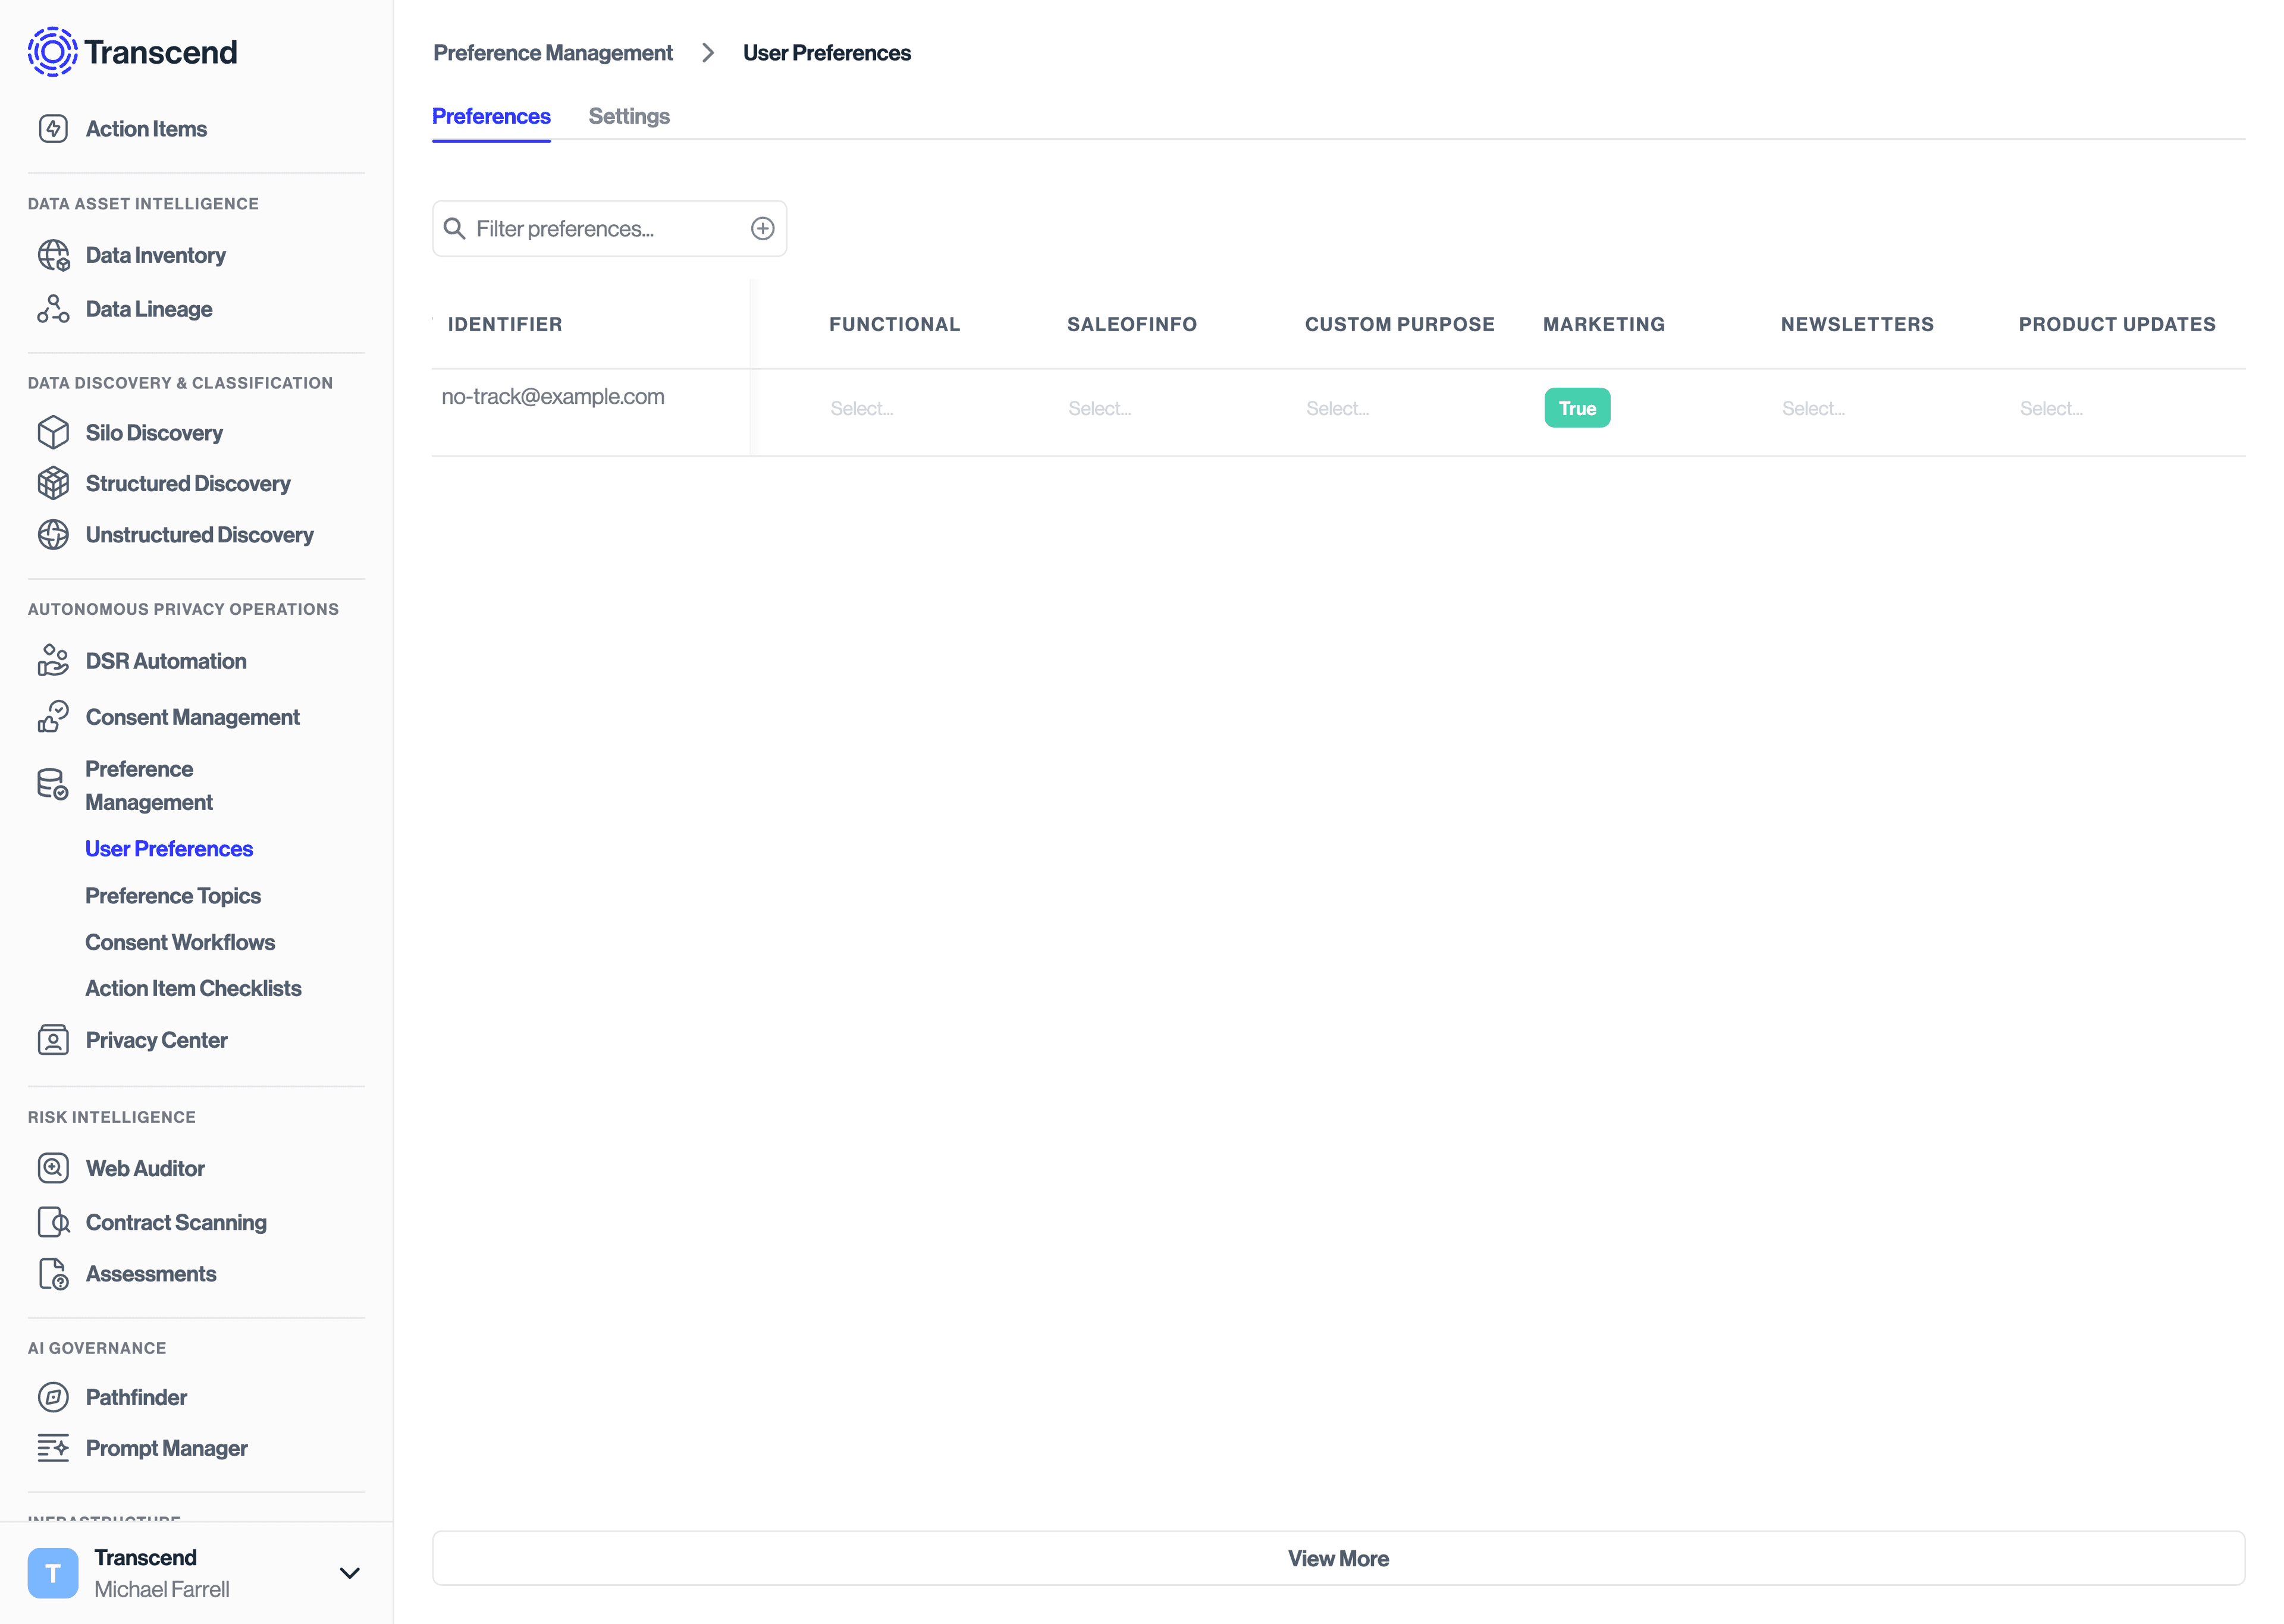Screen dimensions: 2284x1624
Task: Click Preference Management in the breadcrumb
Action: (553, 52)
